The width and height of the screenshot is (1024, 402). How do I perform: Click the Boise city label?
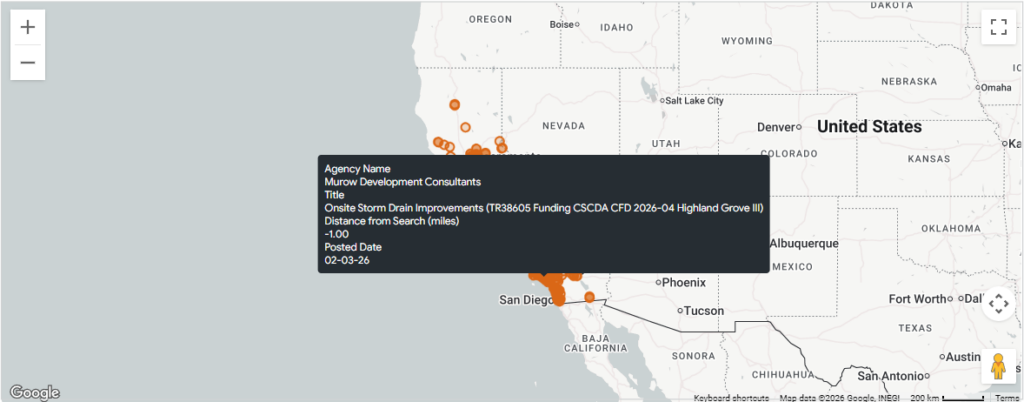click(x=562, y=24)
